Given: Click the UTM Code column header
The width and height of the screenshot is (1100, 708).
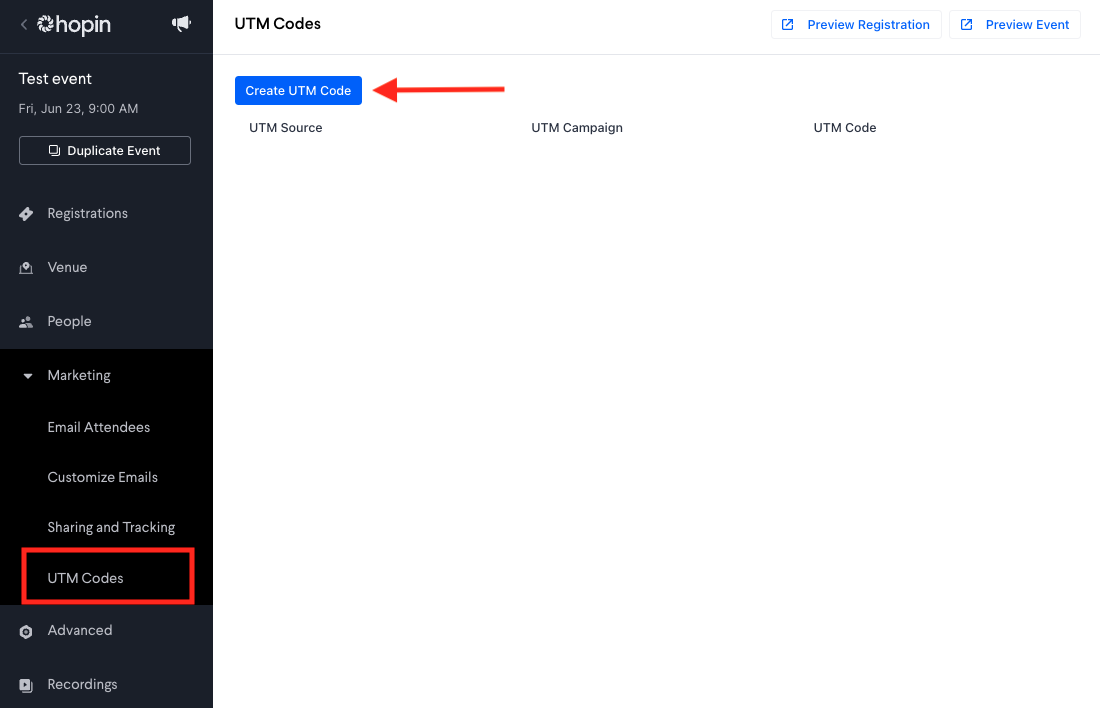Looking at the screenshot, I should [845, 128].
